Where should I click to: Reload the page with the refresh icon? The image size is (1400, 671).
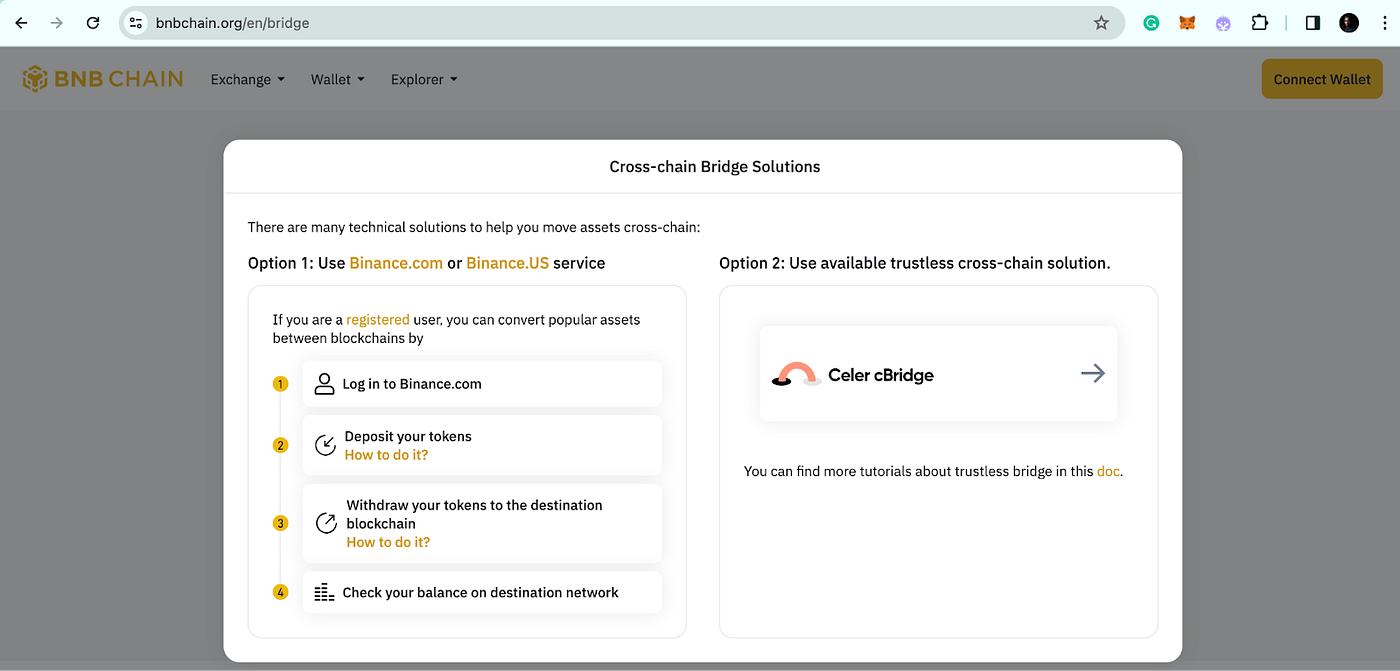pos(93,23)
